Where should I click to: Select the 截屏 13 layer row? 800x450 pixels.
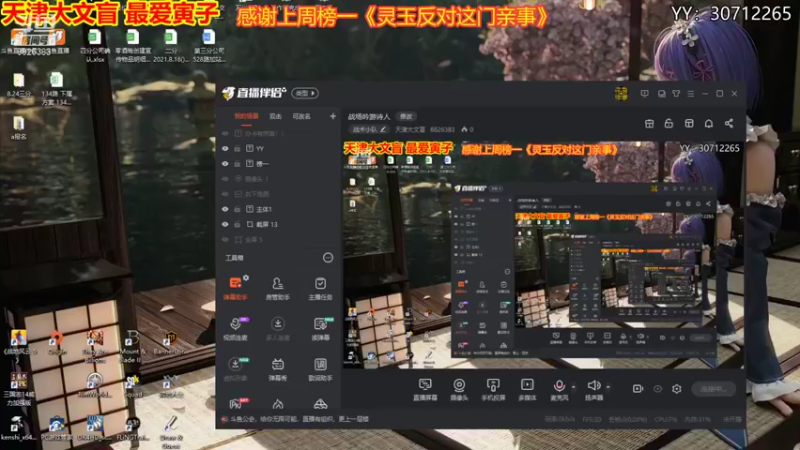[279, 224]
